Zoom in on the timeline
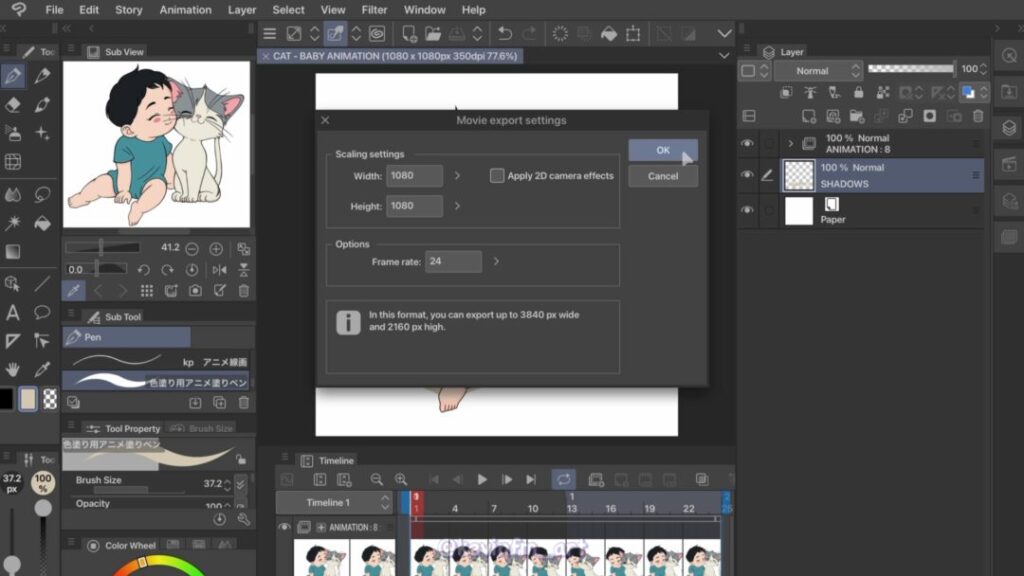Image resolution: width=1024 pixels, height=576 pixels. [x=401, y=480]
